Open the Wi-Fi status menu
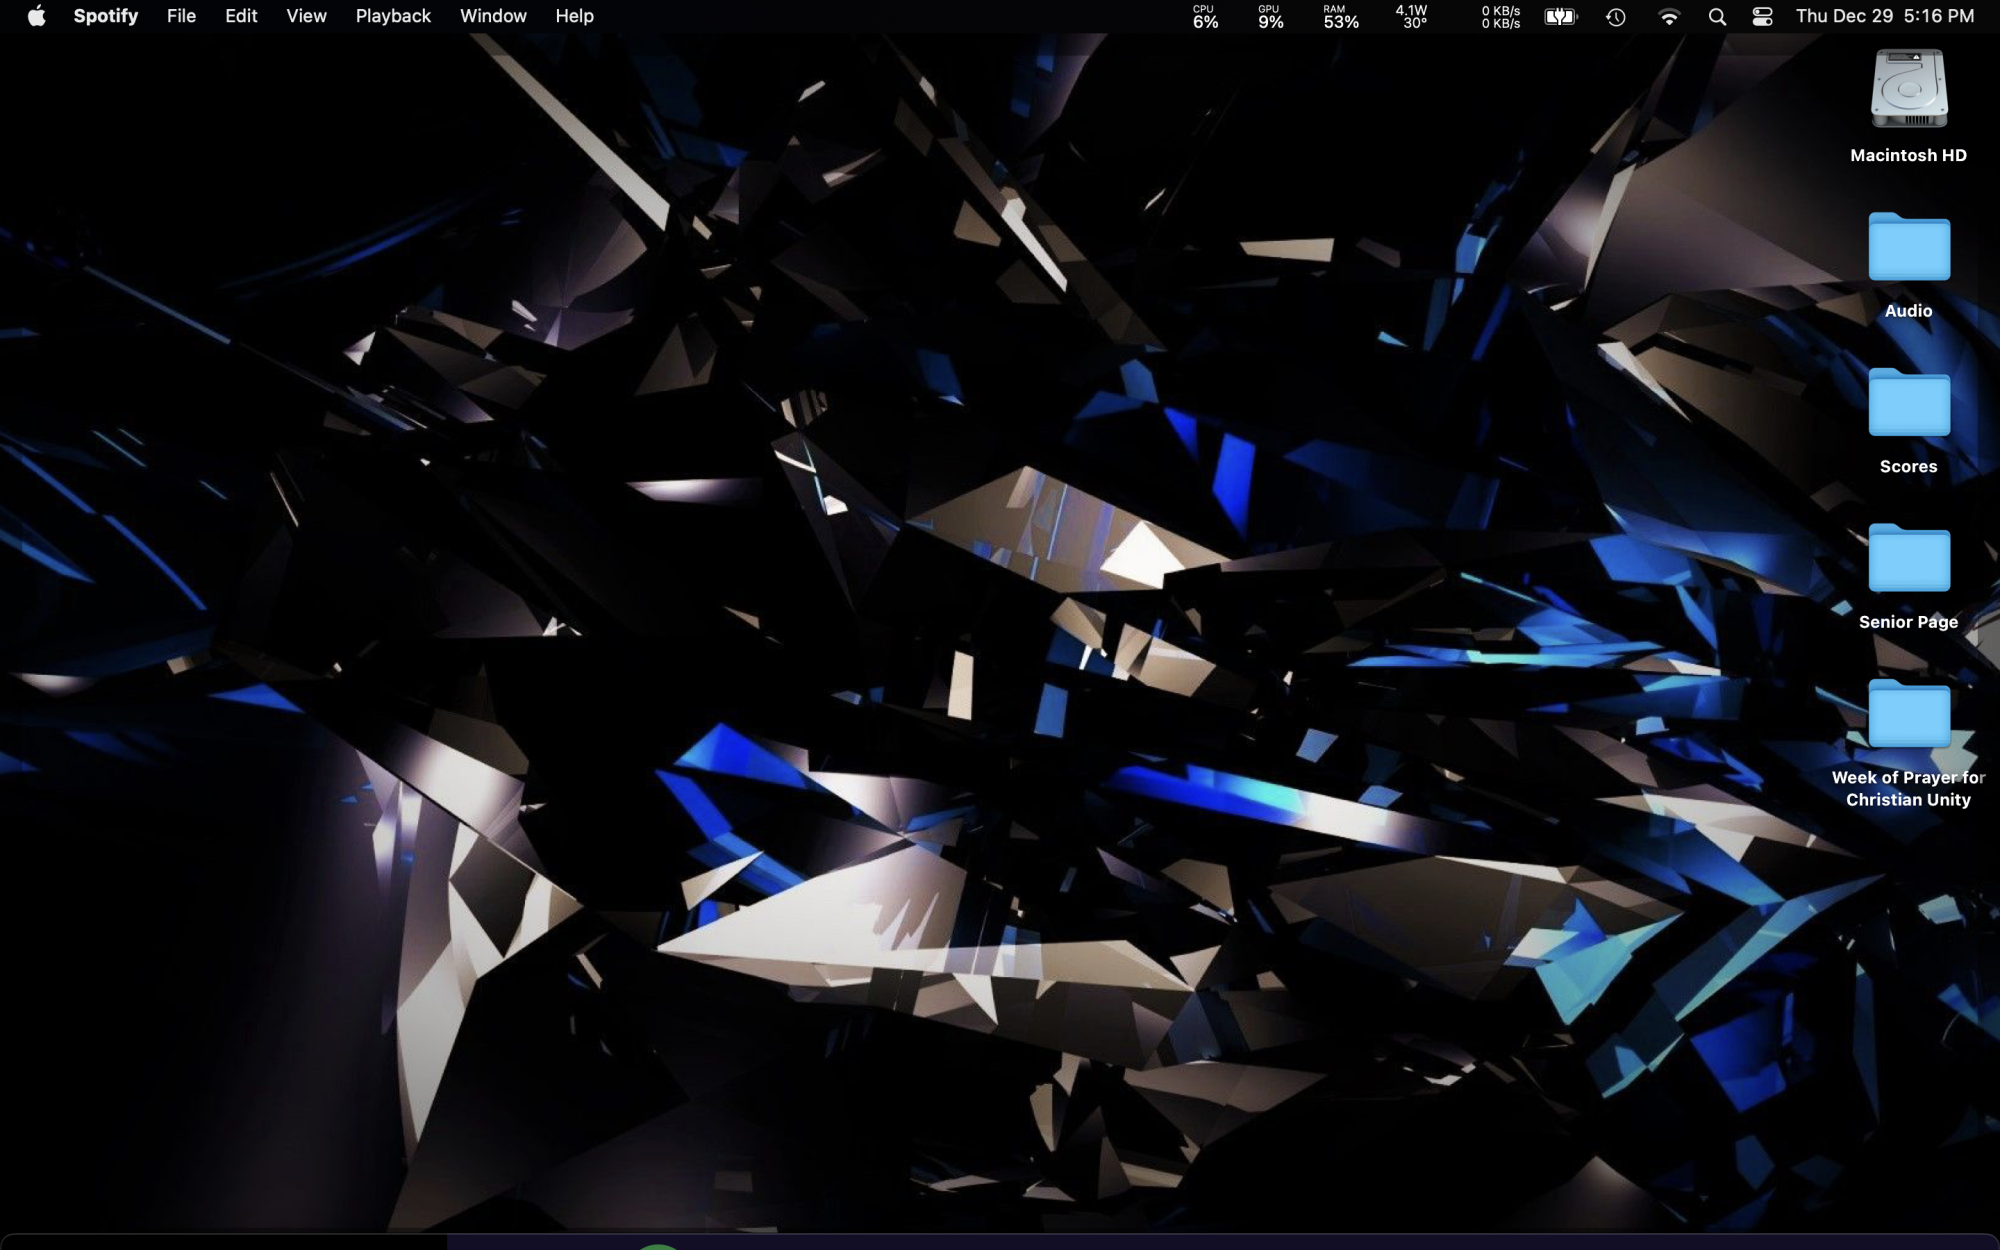The width and height of the screenshot is (2000, 1250). coord(1668,17)
